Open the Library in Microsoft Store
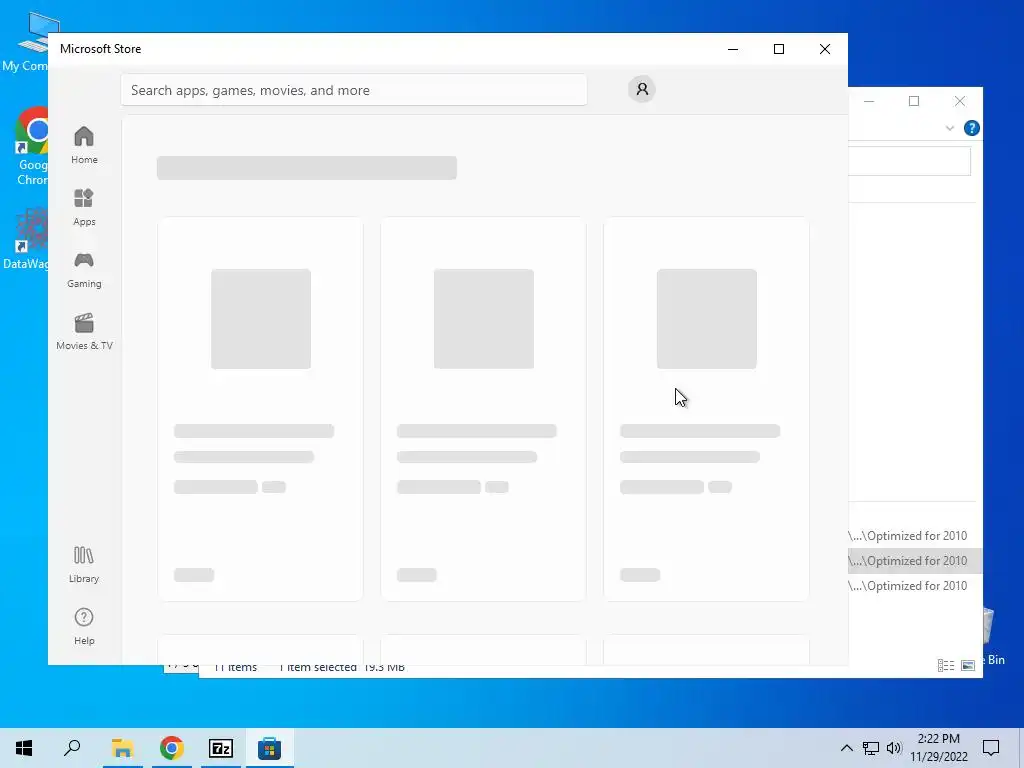Viewport: 1024px width, 768px height. tap(84, 565)
